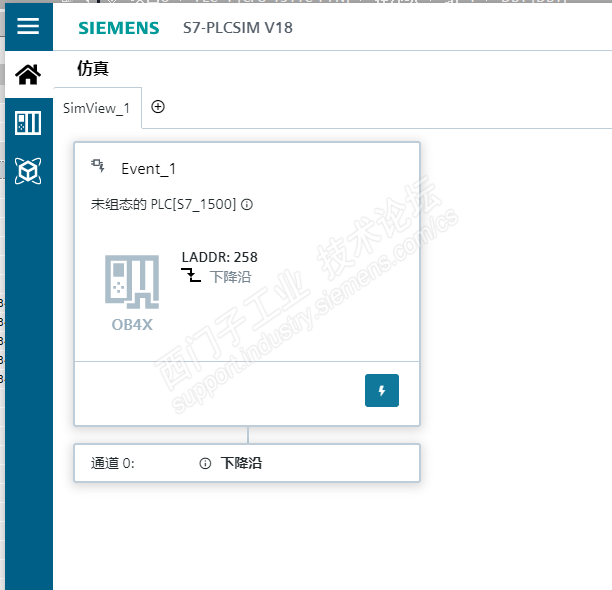Viewport: 612px width, 590px height.
Task: Trigger event with the lightning button
Action: coord(382,390)
